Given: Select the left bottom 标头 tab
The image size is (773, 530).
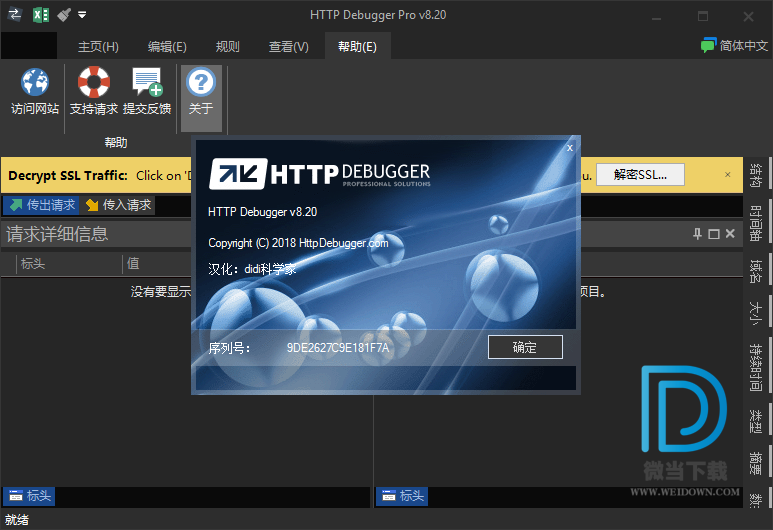Looking at the screenshot, I should tap(30, 495).
